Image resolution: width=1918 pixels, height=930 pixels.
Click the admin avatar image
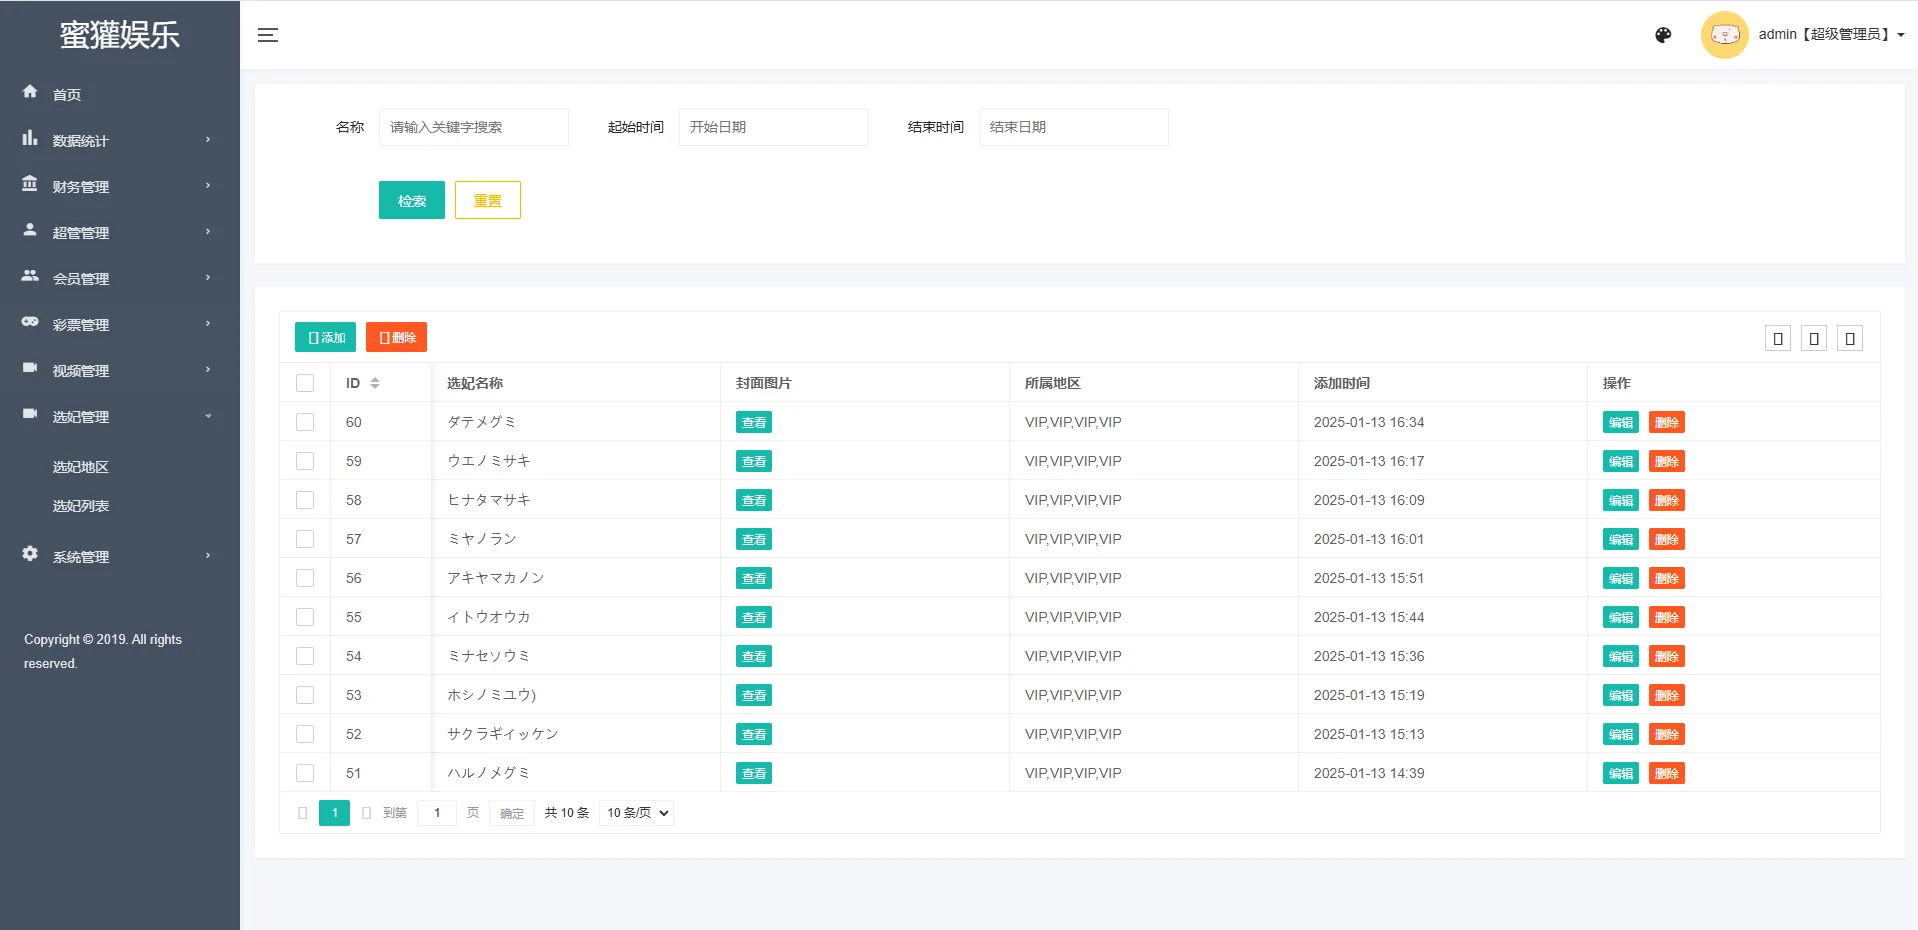(1724, 35)
